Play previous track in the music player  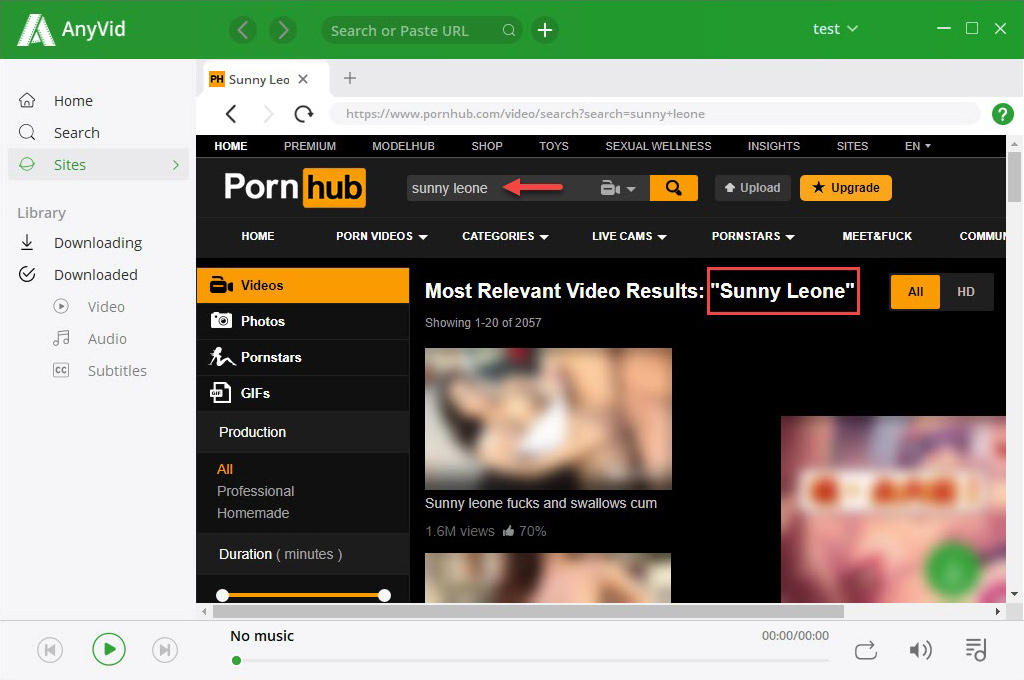coord(50,650)
